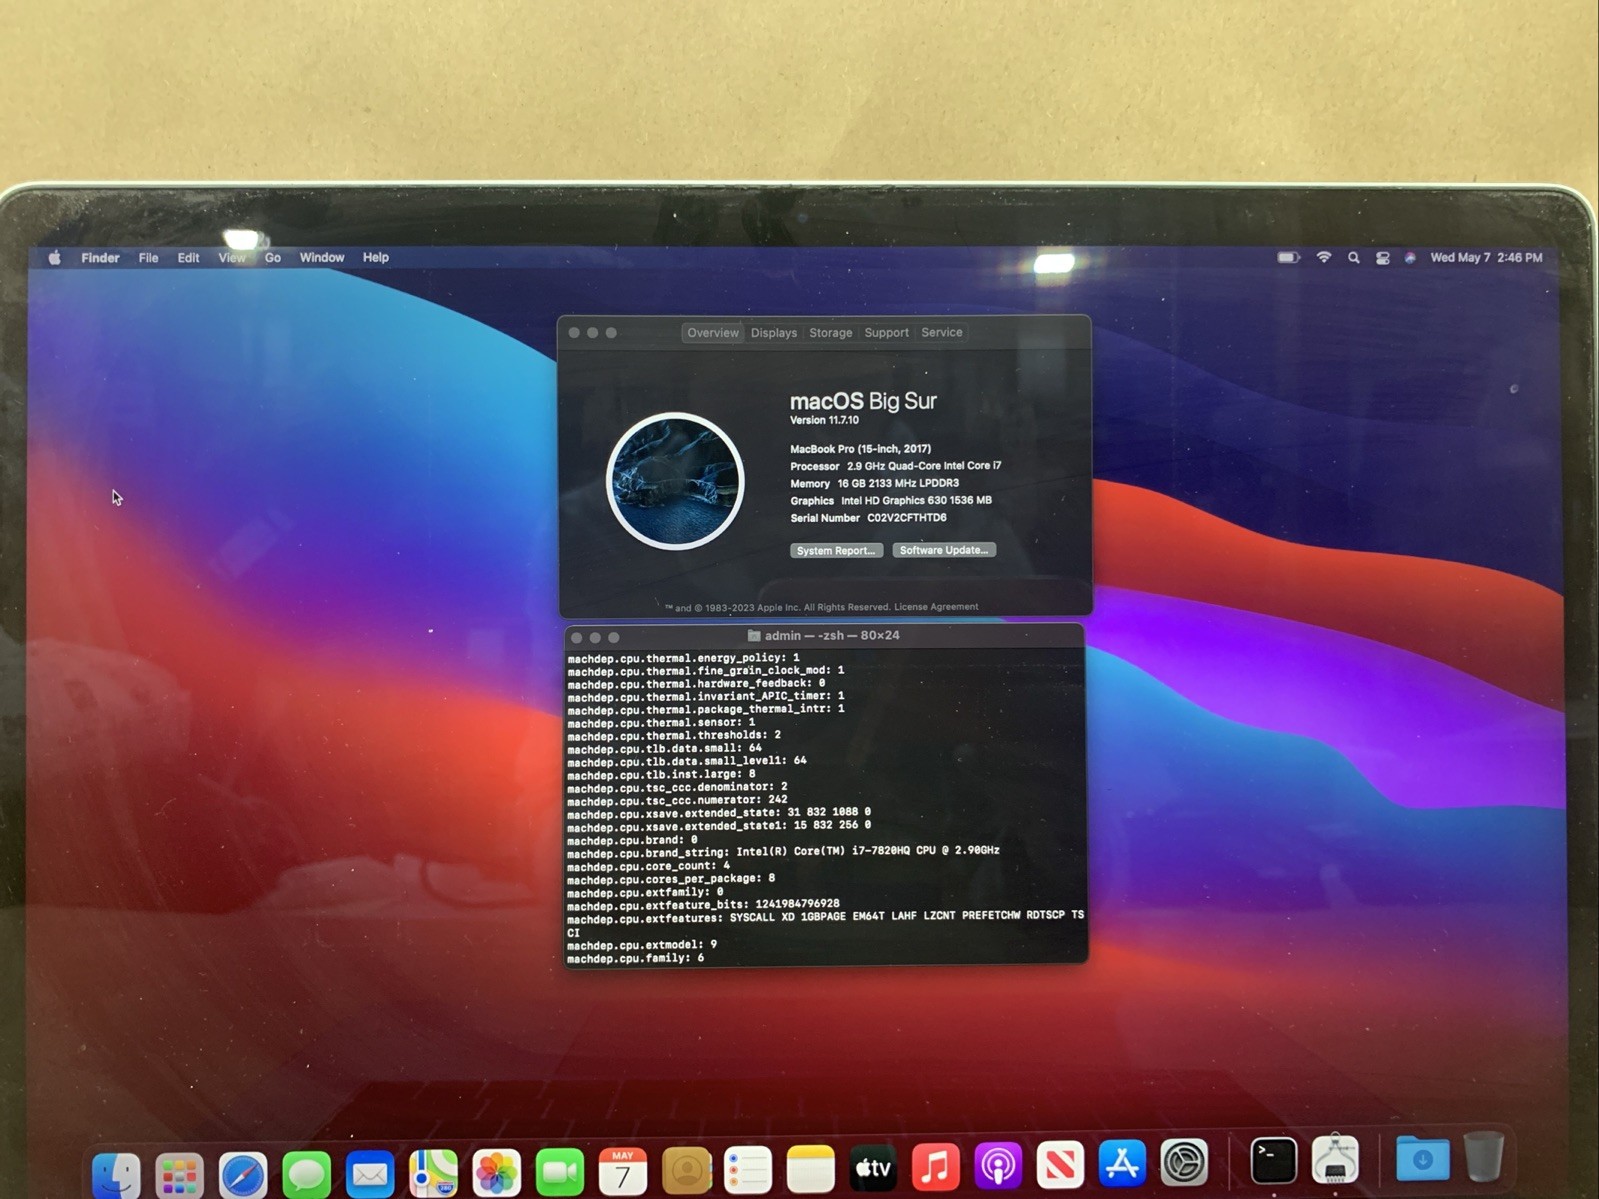Image resolution: width=1599 pixels, height=1199 pixels.
Task: Open the Wi-Fi menu
Action: click(1324, 258)
